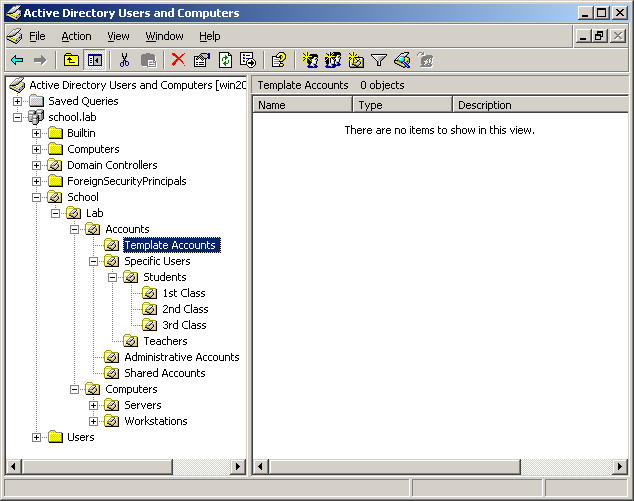Collapse the school.lab domain node
Viewport: 634px width, 501px height.
(17, 117)
